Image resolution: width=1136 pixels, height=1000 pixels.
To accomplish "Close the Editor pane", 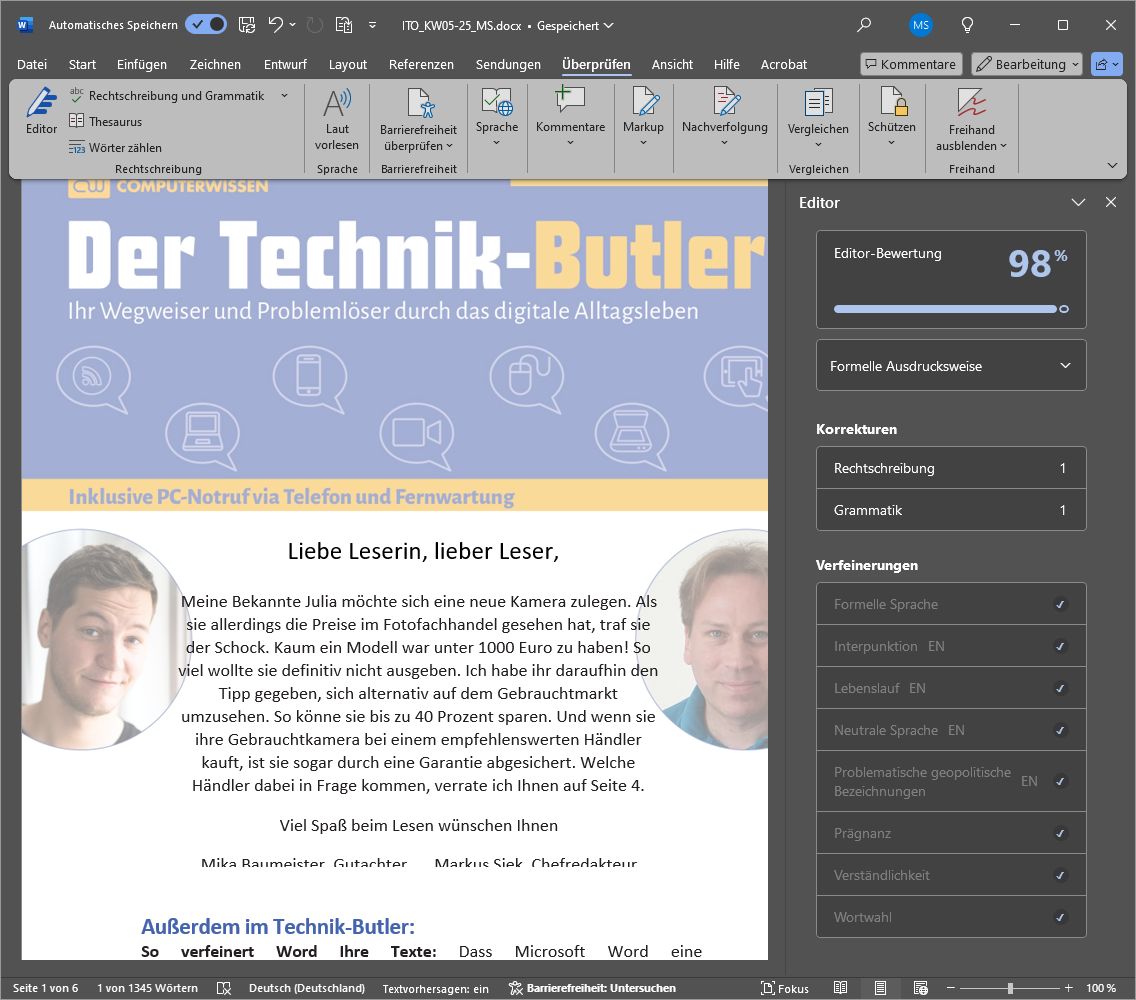I will pos(1111,202).
